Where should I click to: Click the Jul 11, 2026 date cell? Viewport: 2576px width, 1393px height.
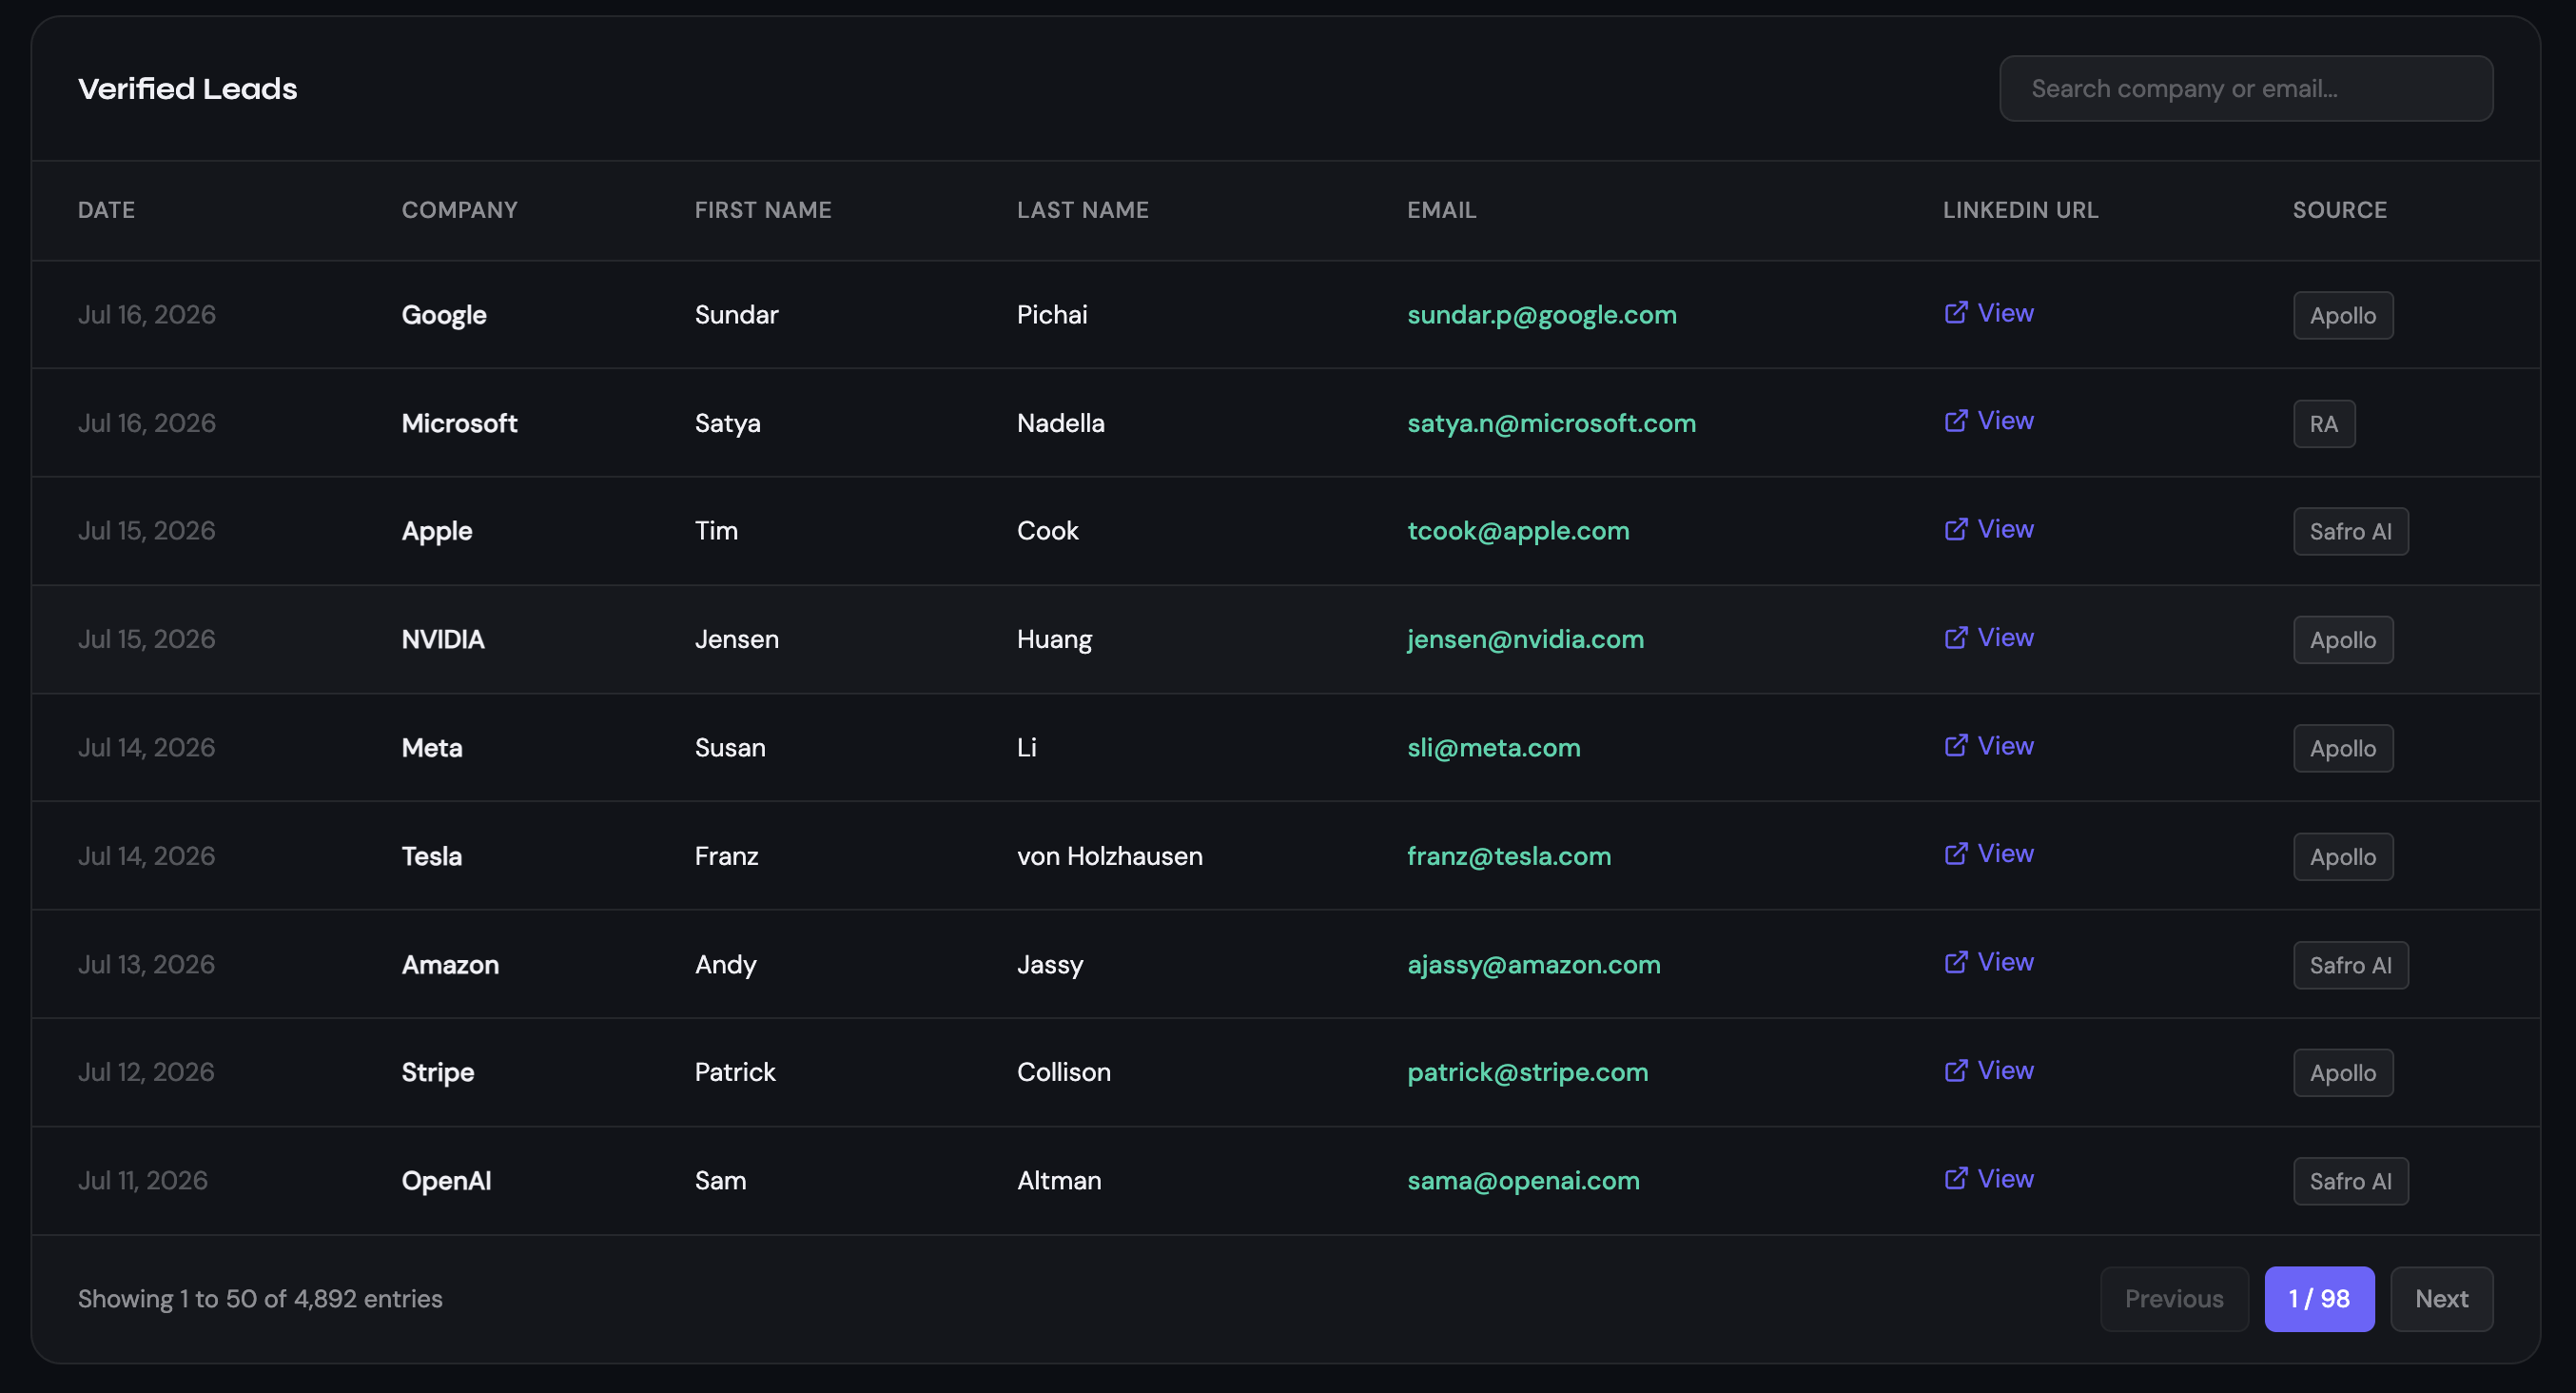143,1181
